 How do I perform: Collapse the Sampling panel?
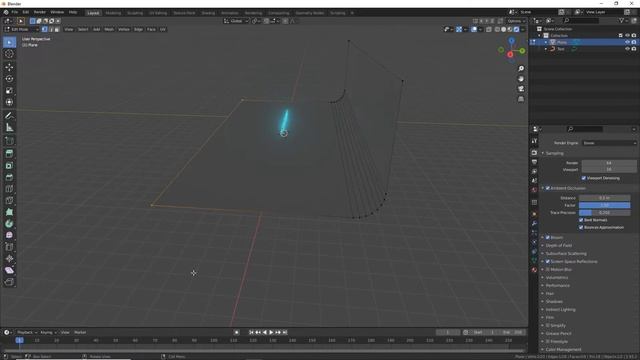(555, 153)
